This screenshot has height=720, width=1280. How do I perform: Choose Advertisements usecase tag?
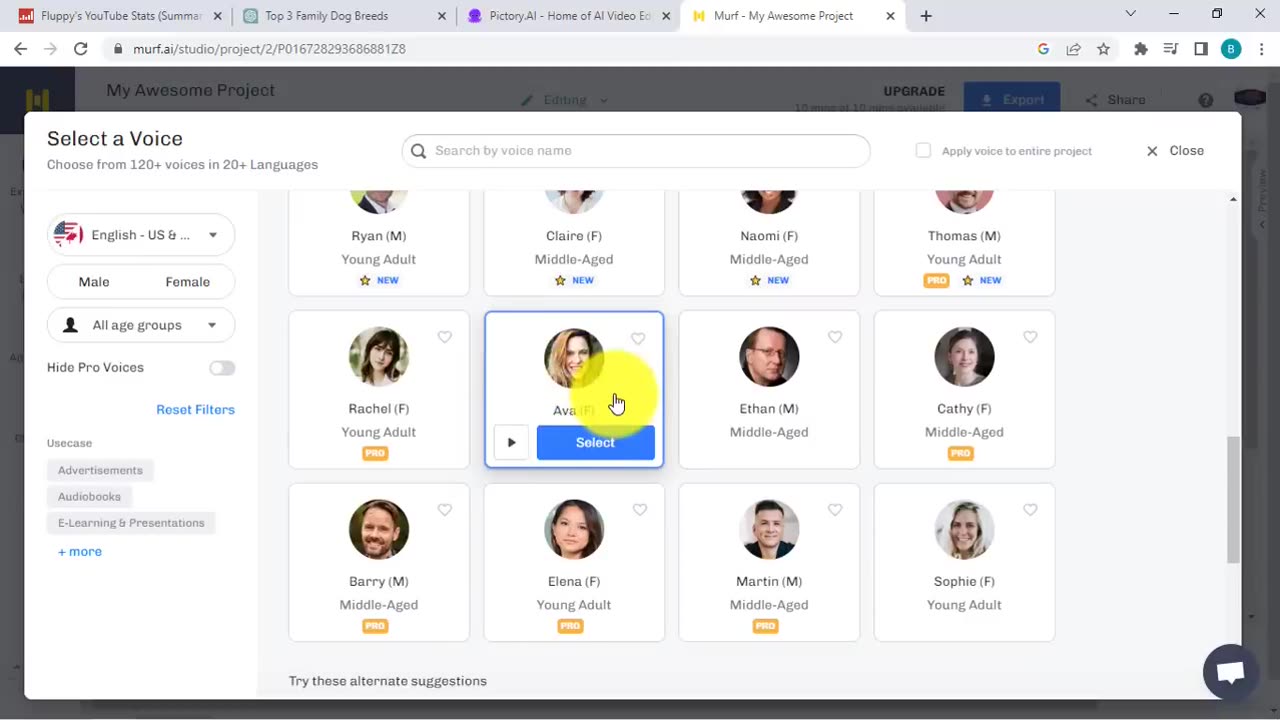(100, 470)
